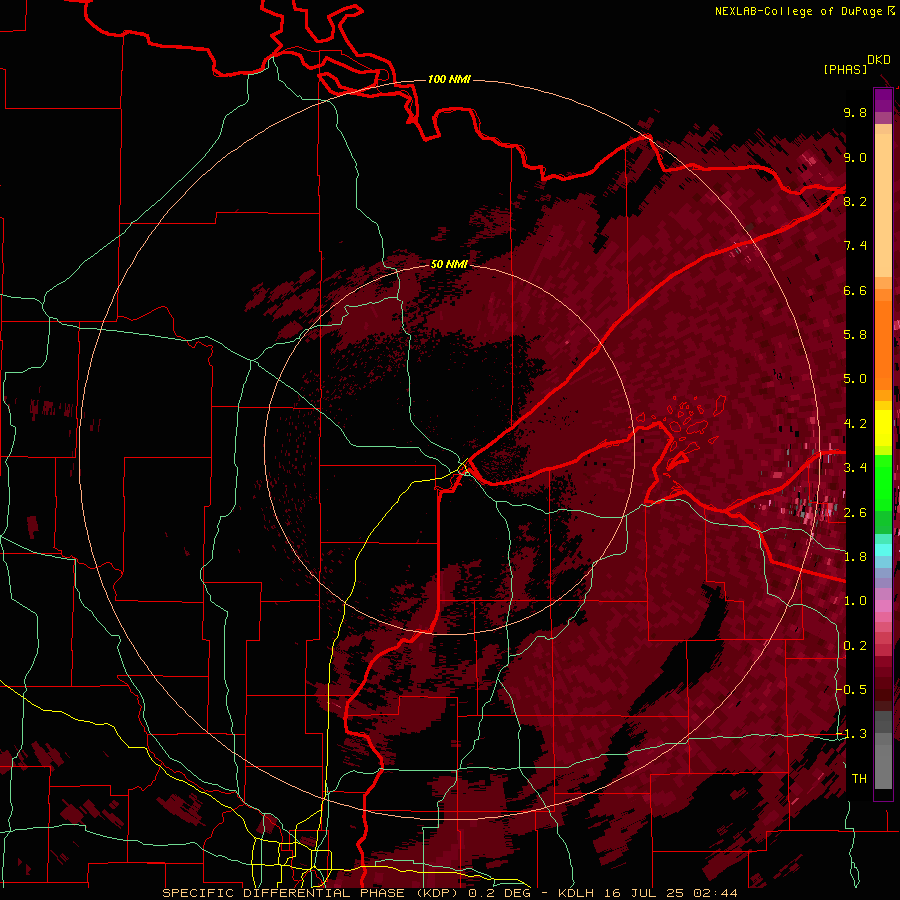Screen dimensions: 900x900
Task: Select the 50 NMI range ring label
Action: pos(449,264)
